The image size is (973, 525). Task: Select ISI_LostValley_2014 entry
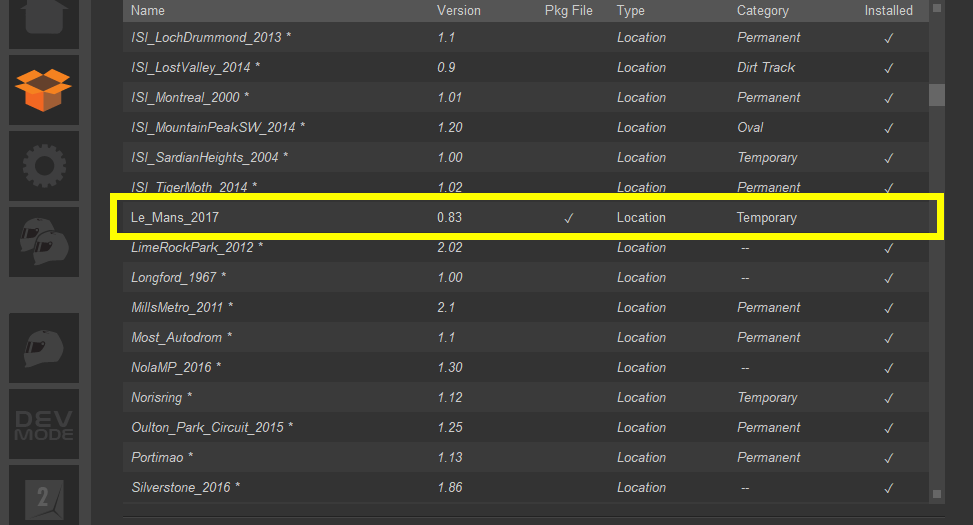526,67
